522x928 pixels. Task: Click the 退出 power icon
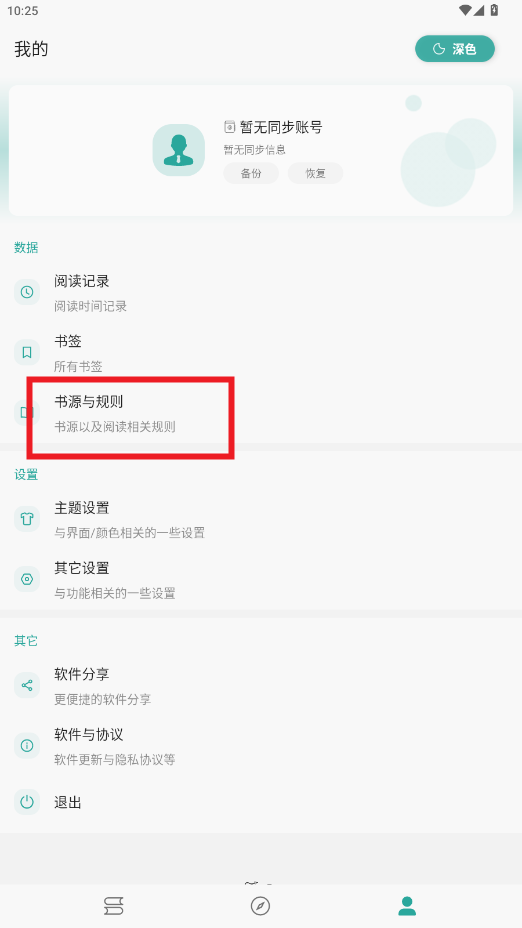point(27,802)
